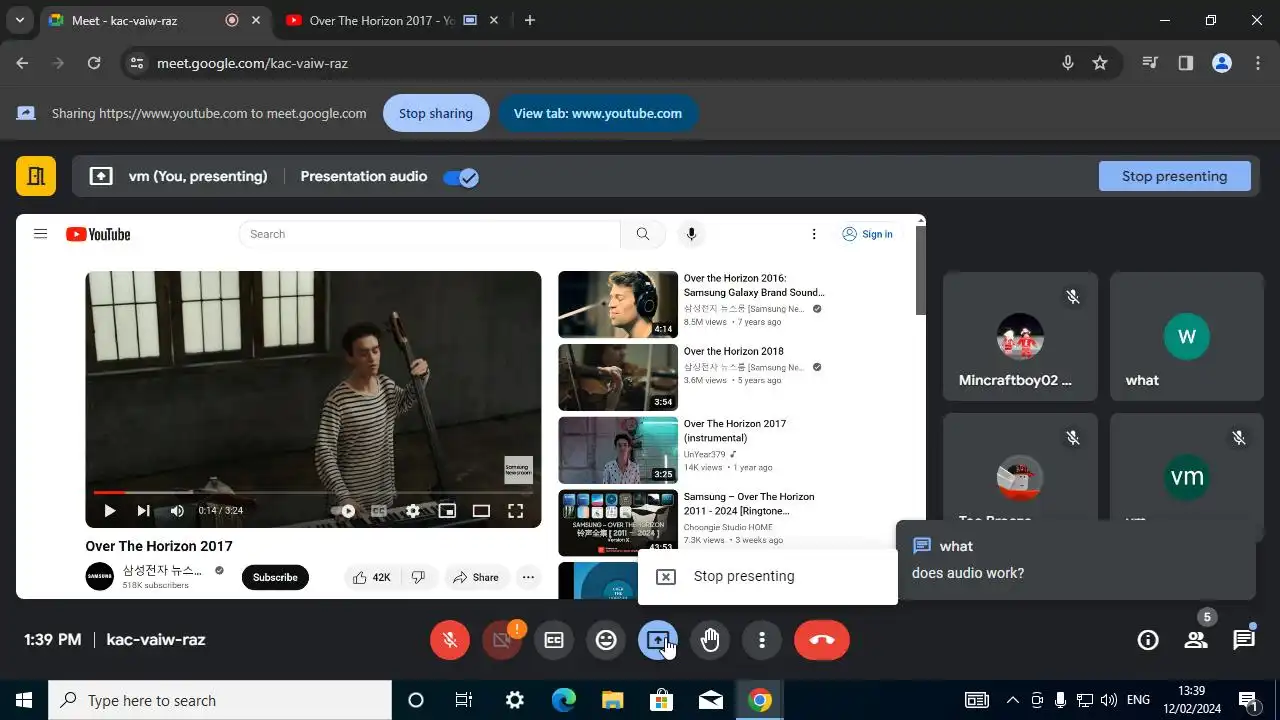The image size is (1280, 720).
Task: Toggle captions button in Meet
Action: [x=554, y=640]
